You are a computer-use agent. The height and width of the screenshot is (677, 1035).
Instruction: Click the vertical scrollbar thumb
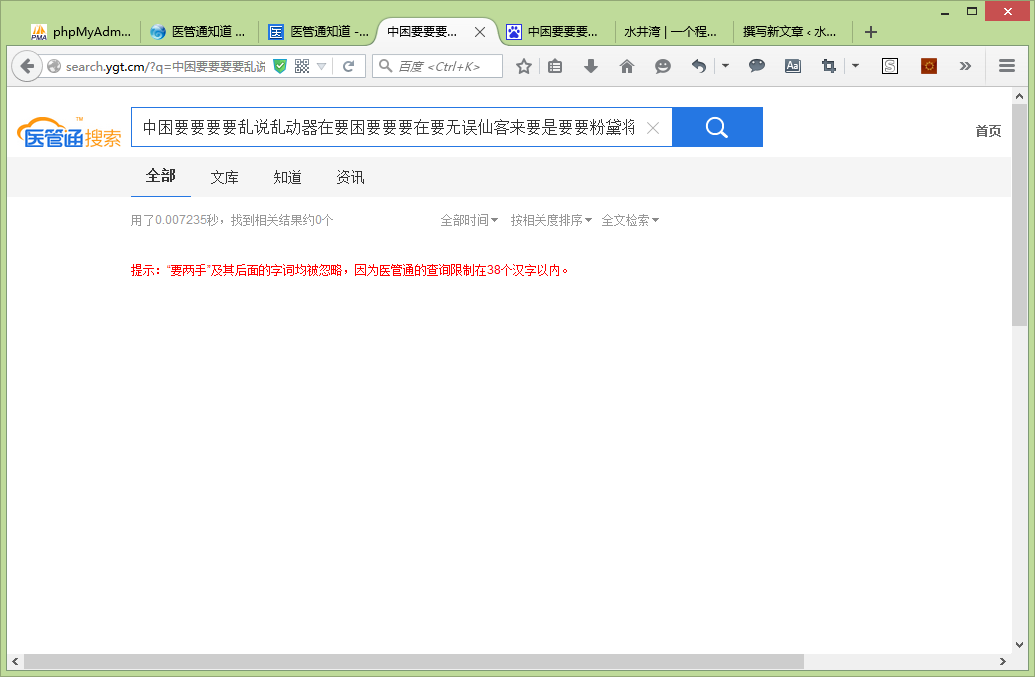pyautogui.click(x=1019, y=214)
